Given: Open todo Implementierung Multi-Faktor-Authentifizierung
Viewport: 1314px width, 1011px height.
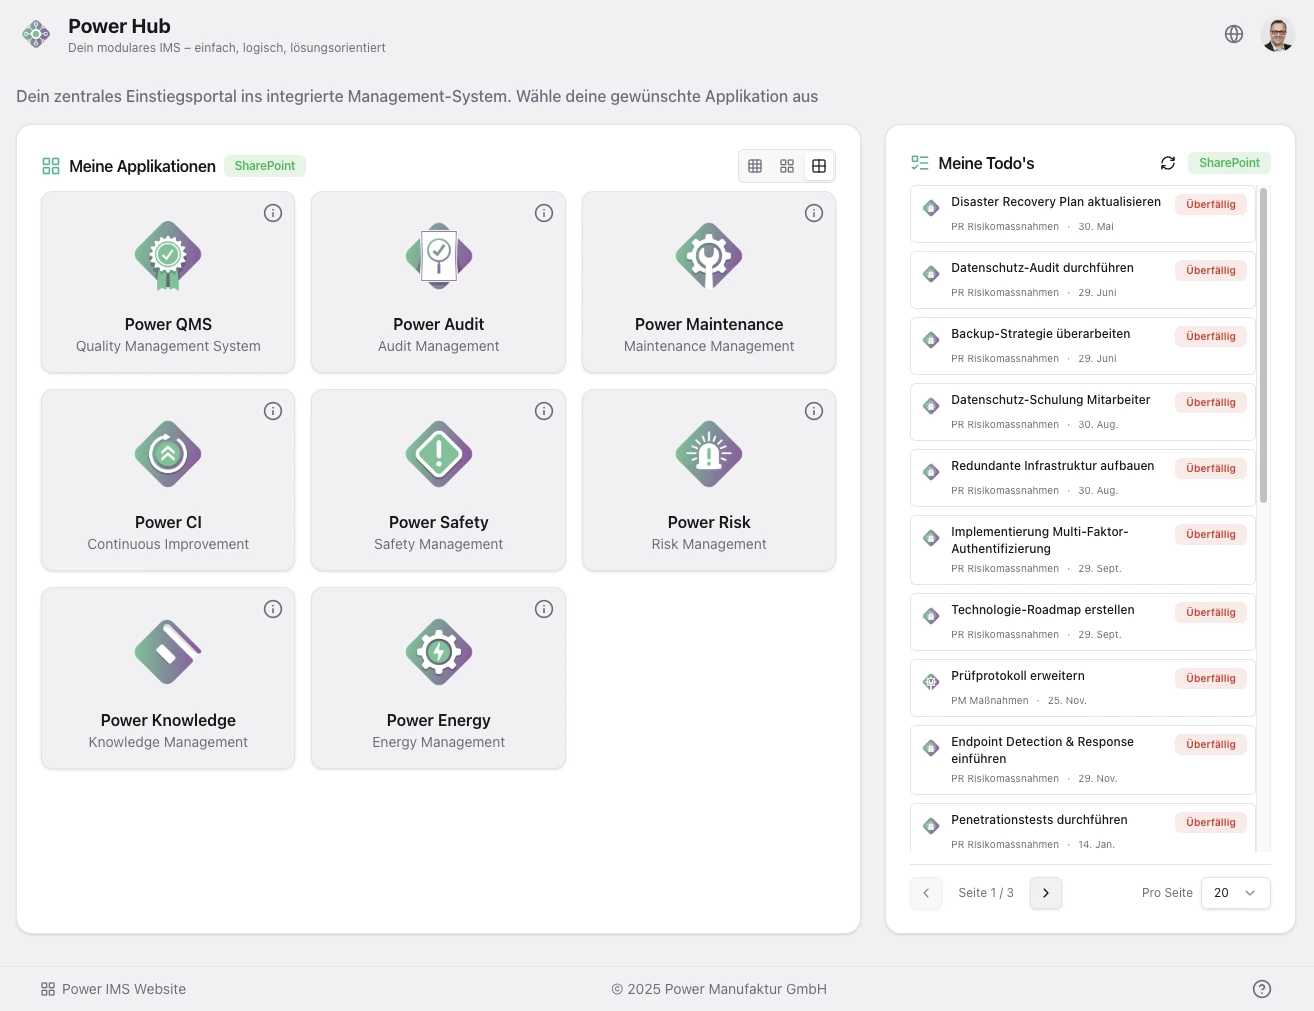Looking at the screenshot, I should coord(1083,550).
